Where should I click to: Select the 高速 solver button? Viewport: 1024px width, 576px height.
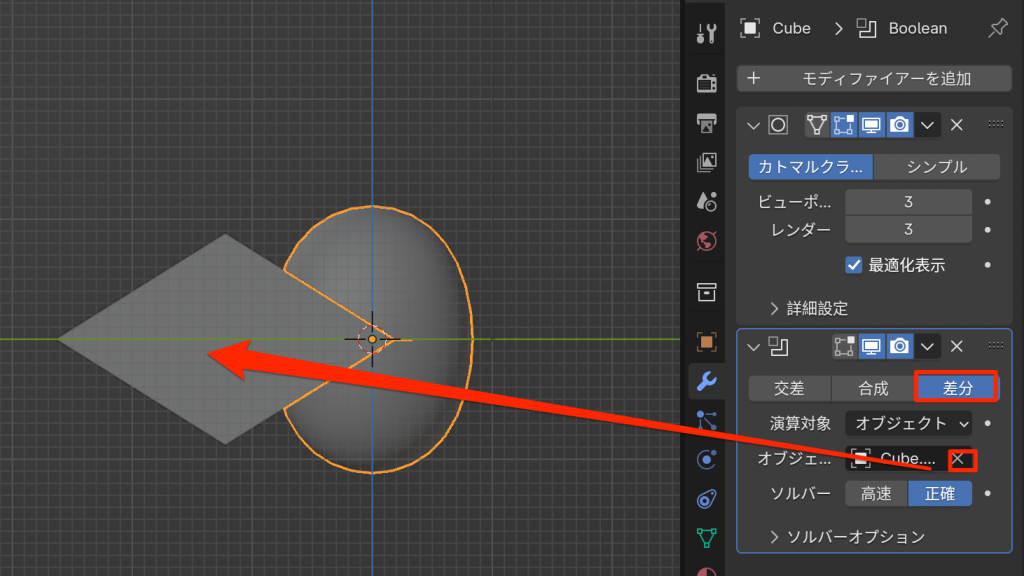coord(876,494)
